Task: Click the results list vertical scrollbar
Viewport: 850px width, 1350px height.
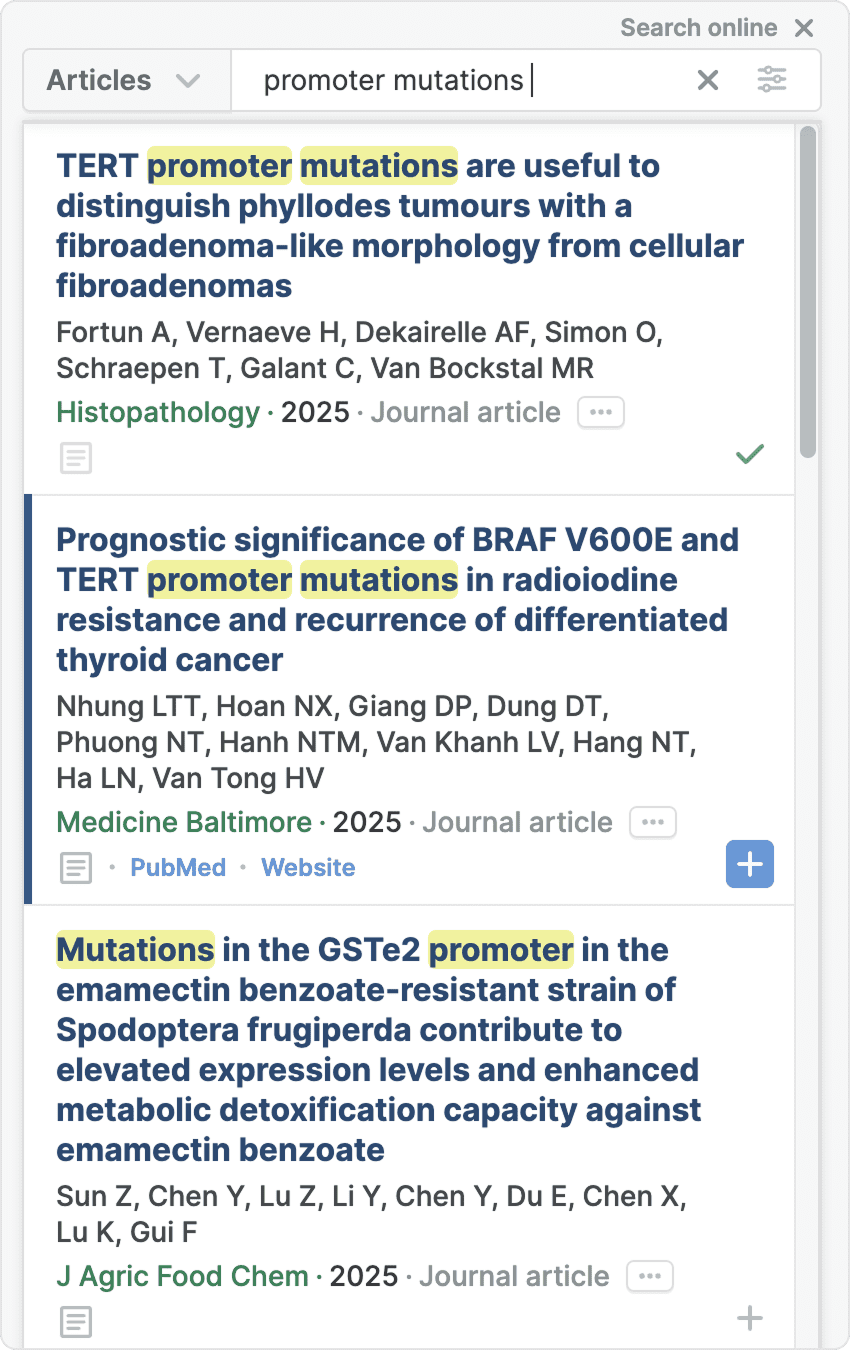Action: point(808,290)
